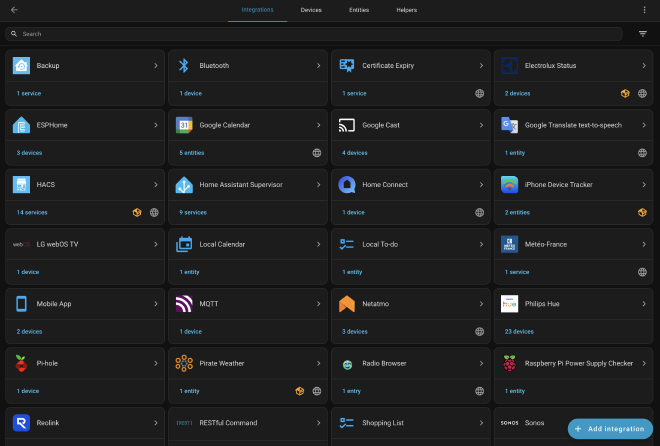
Task: Open the 5 entities link on Google Calendar
Action: [x=192, y=153]
